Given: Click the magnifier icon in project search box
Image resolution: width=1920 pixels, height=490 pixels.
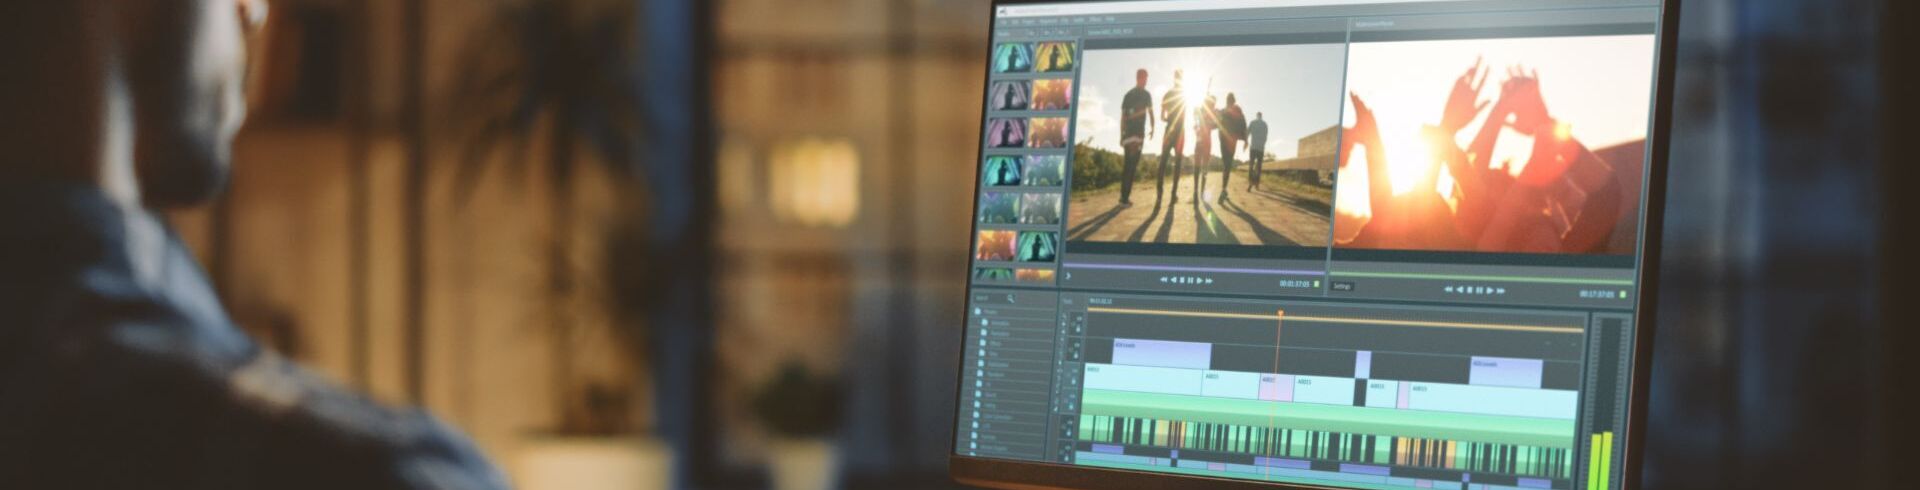Looking at the screenshot, I should point(1010,298).
